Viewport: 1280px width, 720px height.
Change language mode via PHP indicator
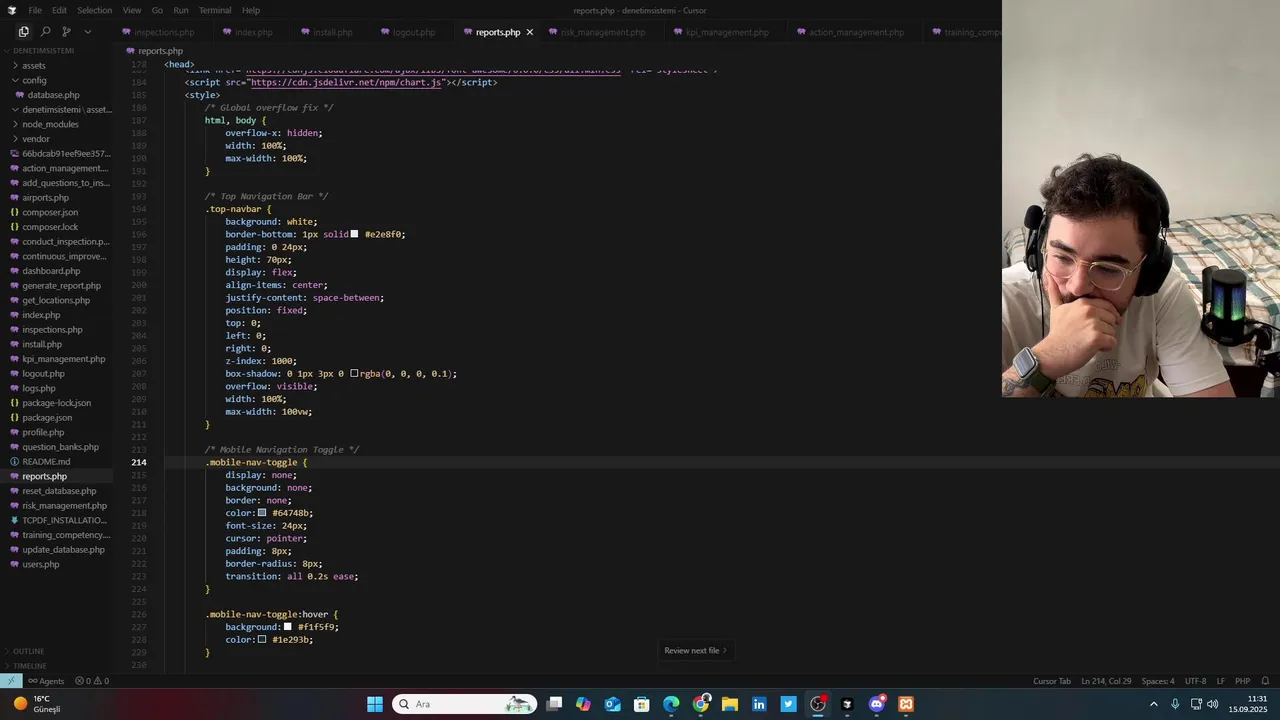pyautogui.click(x=1242, y=681)
